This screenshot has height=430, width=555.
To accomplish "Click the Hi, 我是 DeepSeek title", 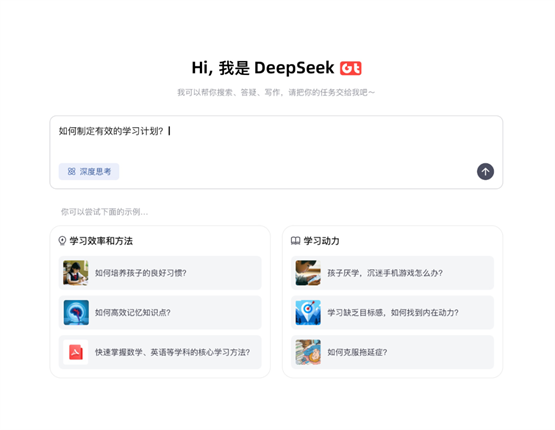I will click(263, 68).
